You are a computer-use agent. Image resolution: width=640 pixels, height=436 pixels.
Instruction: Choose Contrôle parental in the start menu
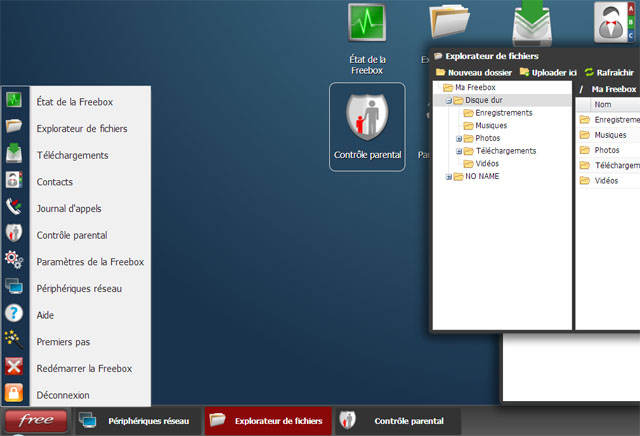coord(72,235)
